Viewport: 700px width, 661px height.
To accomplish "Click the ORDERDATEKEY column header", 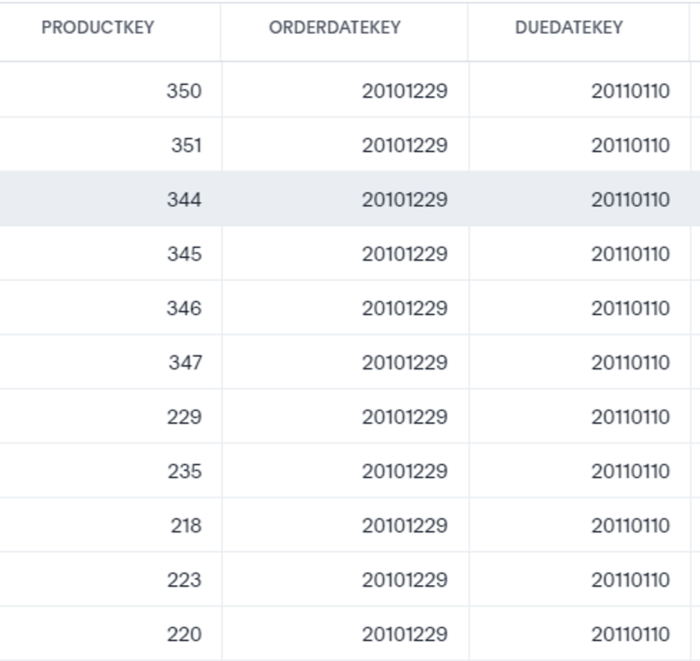I will tap(334, 28).
